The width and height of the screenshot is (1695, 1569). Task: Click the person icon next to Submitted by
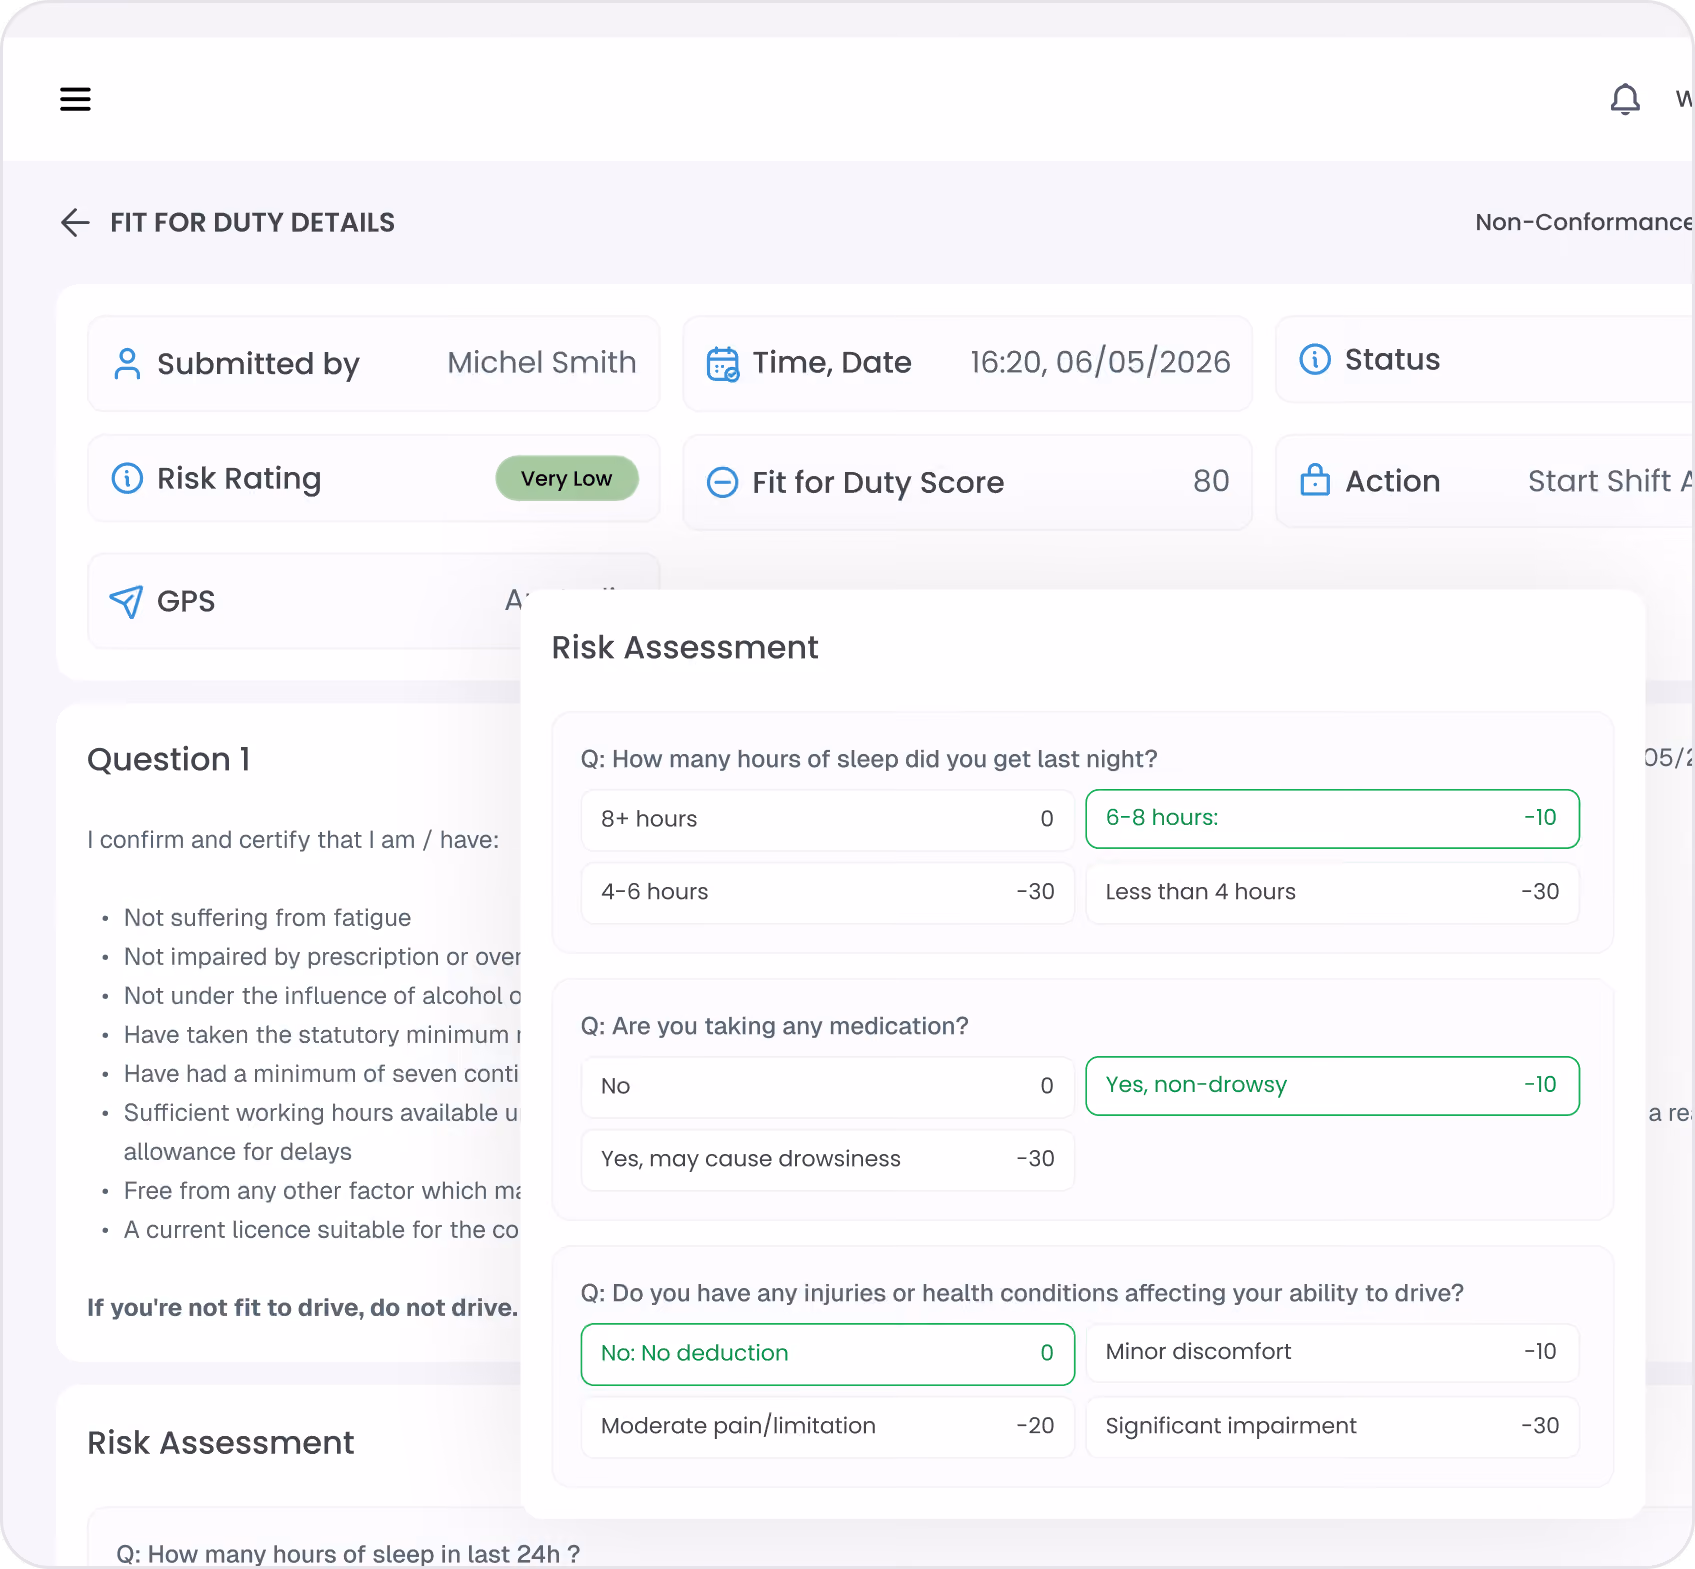[x=127, y=364]
